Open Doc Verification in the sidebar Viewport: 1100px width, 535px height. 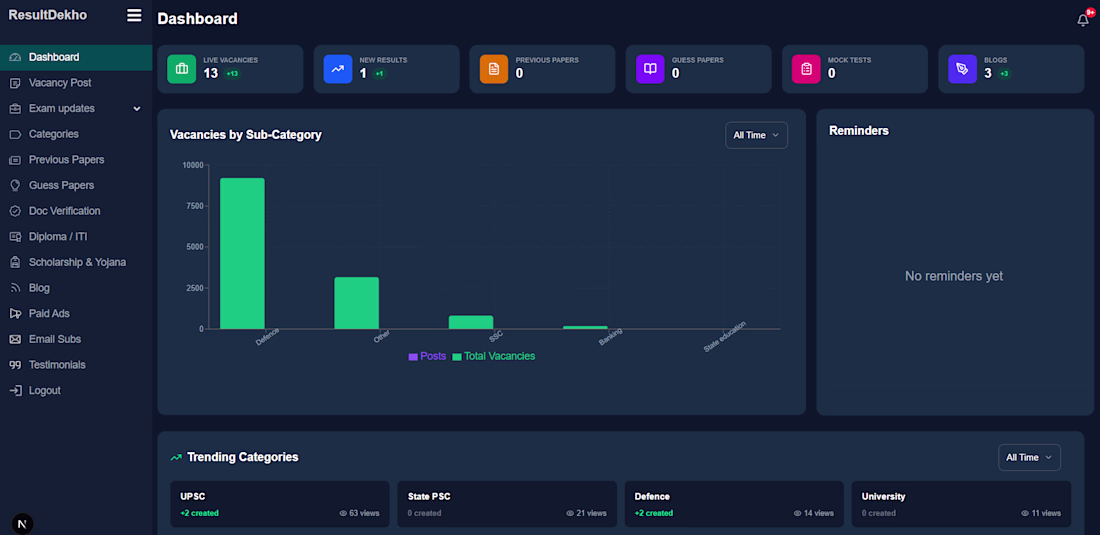point(76,211)
